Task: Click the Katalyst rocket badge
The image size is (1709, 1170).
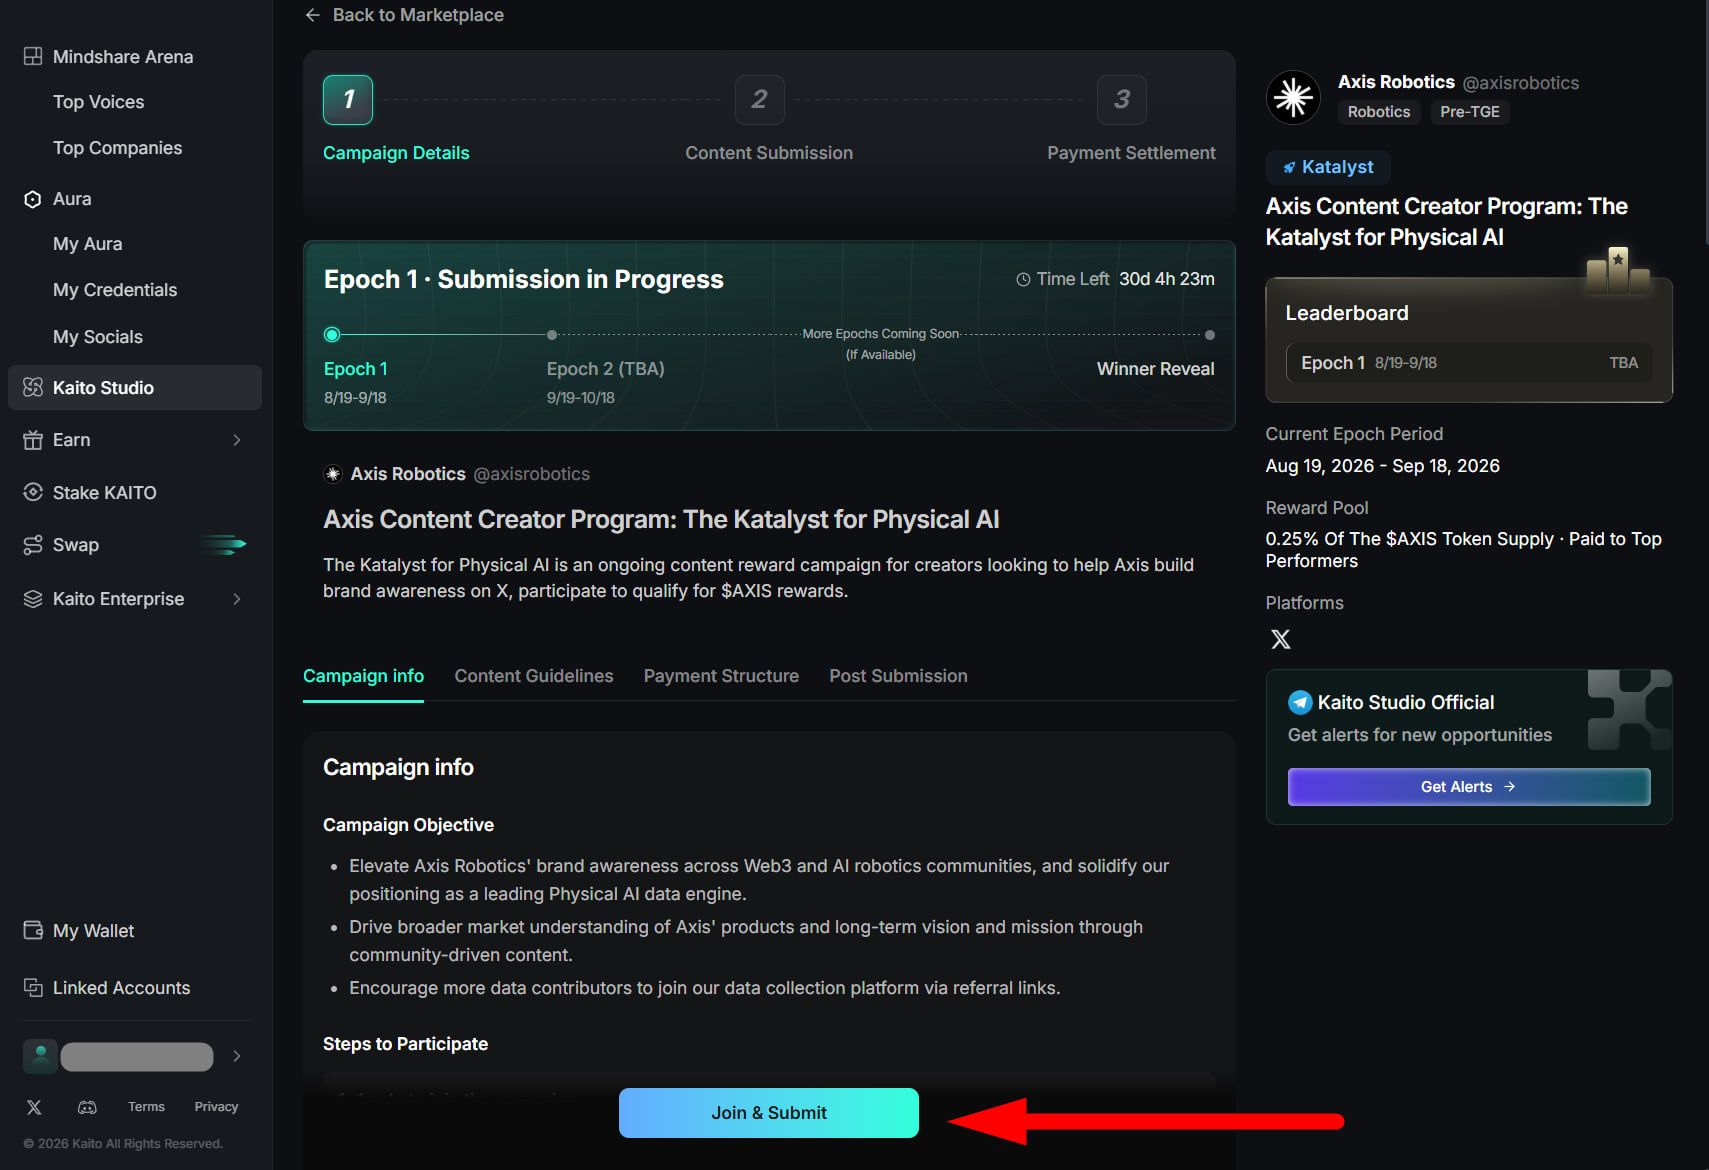Action: (x=1329, y=167)
